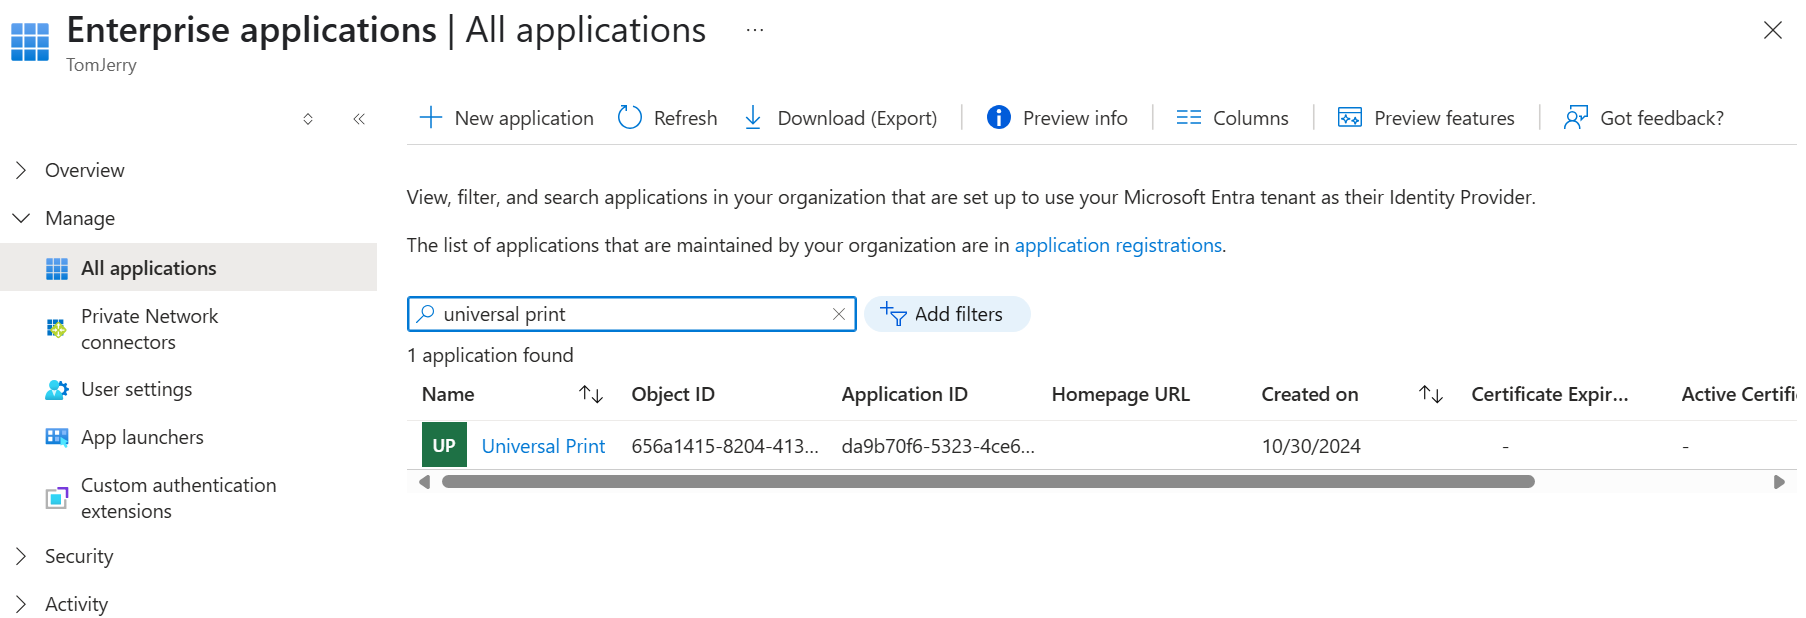The width and height of the screenshot is (1806, 618).
Task: Open Custom authentication extensions
Action: [x=178, y=498]
